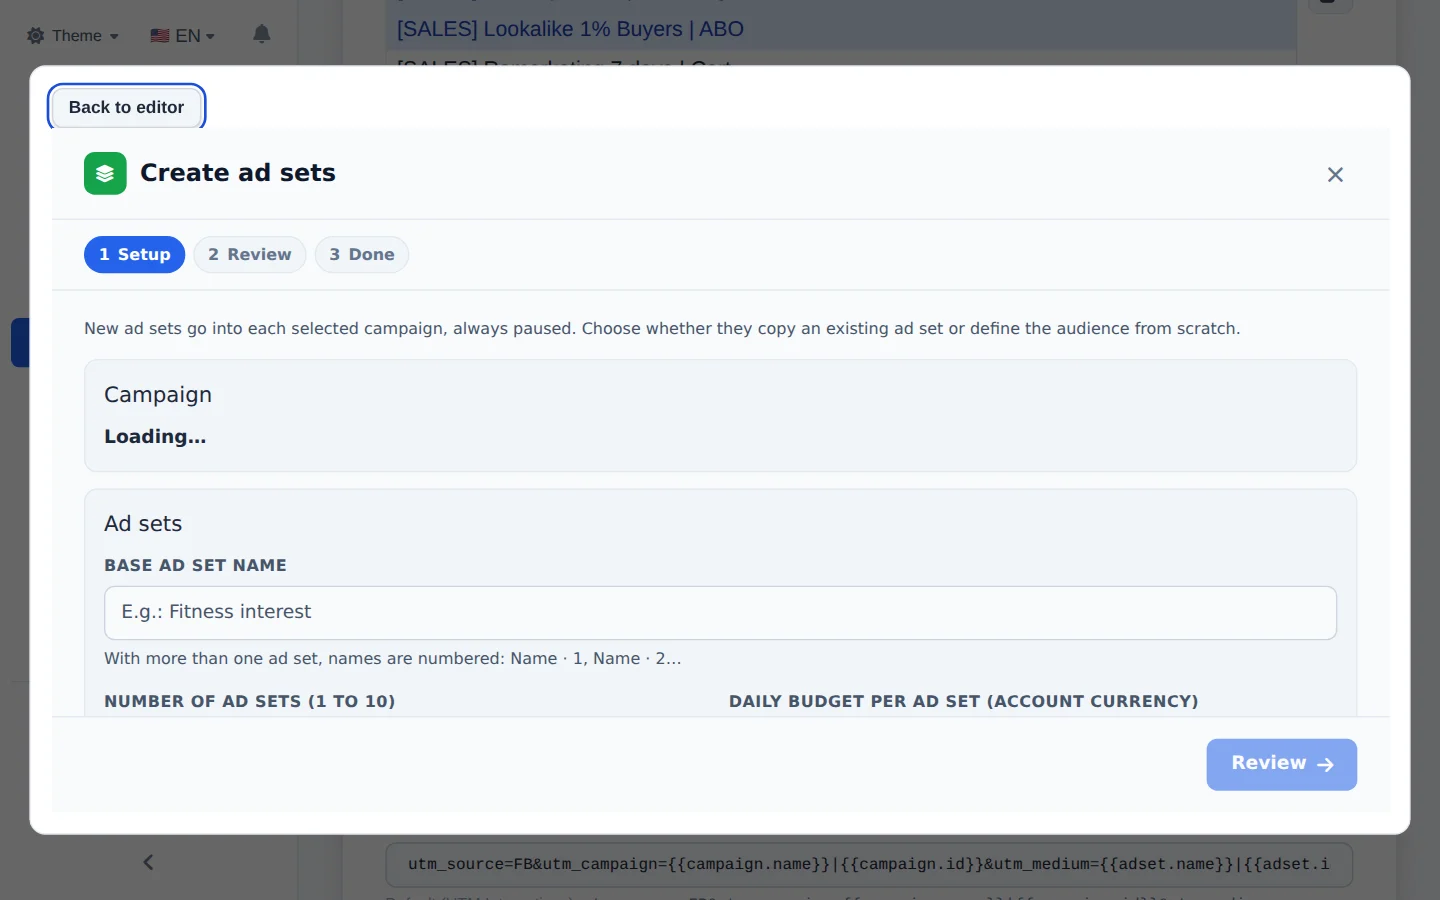Screen dimensions: 1440x900
Task: Collapse the sidebar with the left chevron
Action: [x=148, y=862]
